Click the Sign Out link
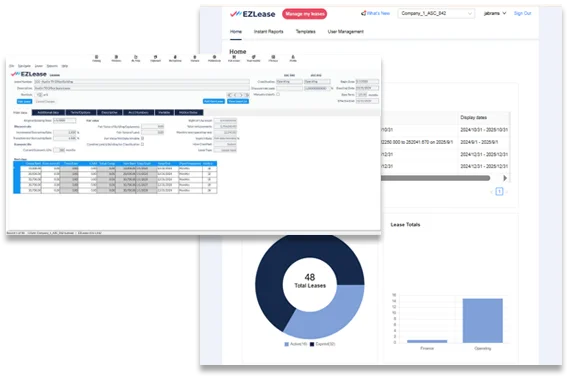The width and height of the screenshot is (571, 381). [x=522, y=13]
